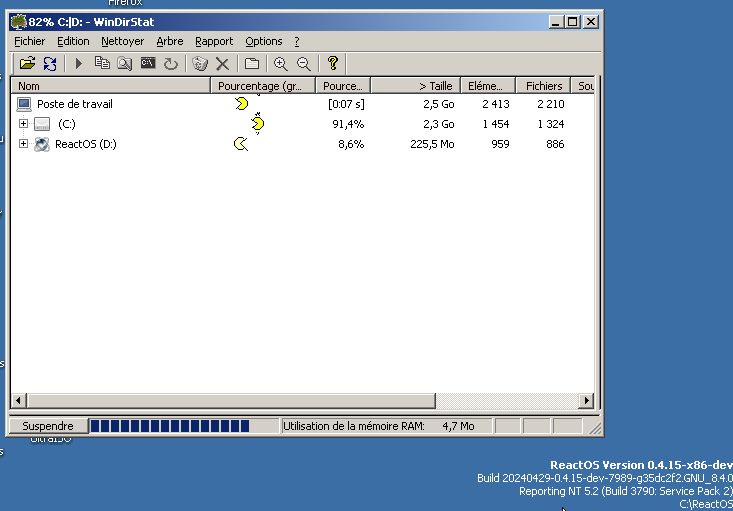Image resolution: width=733 pixels, height=511 pixels.
Task: Click the resize grip in status bar
Action: pos(595,427)
